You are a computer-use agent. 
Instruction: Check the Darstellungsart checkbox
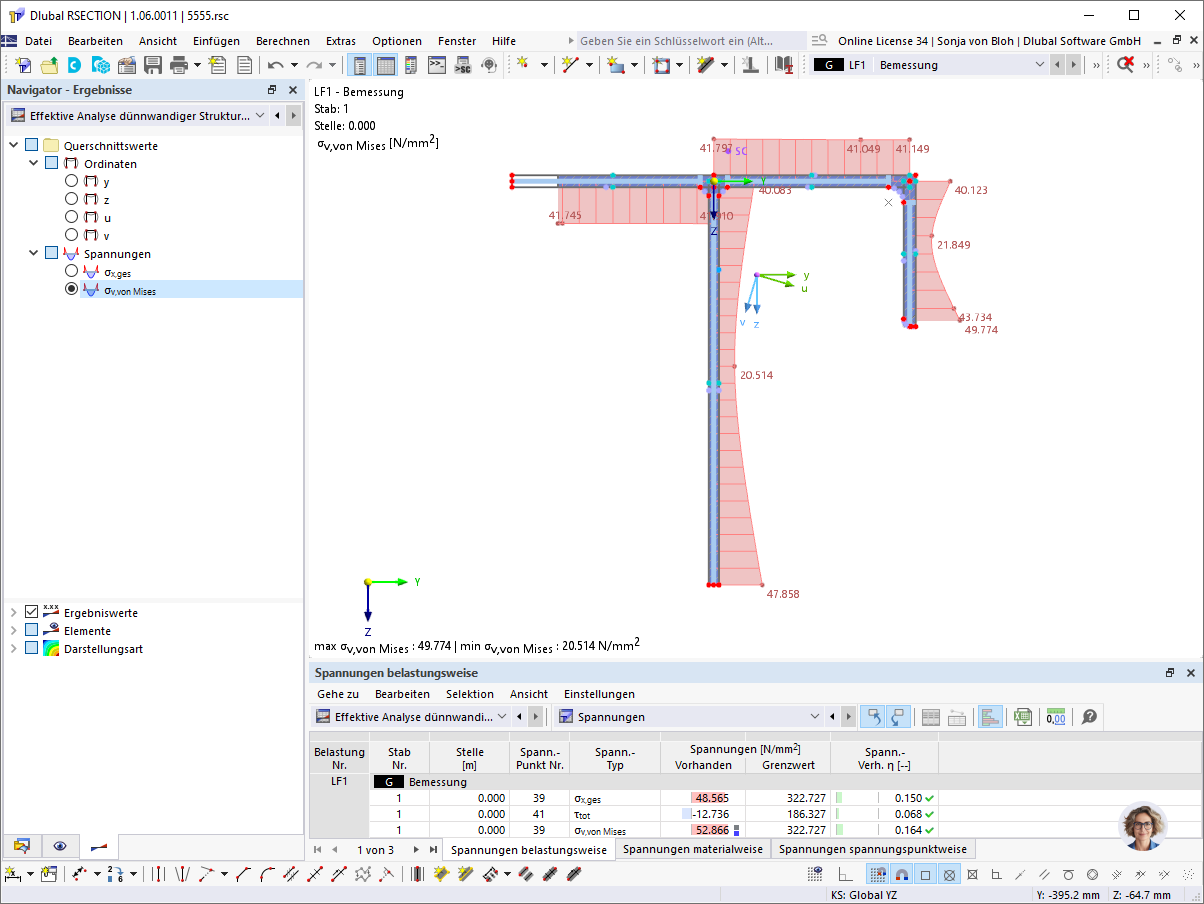32,648
